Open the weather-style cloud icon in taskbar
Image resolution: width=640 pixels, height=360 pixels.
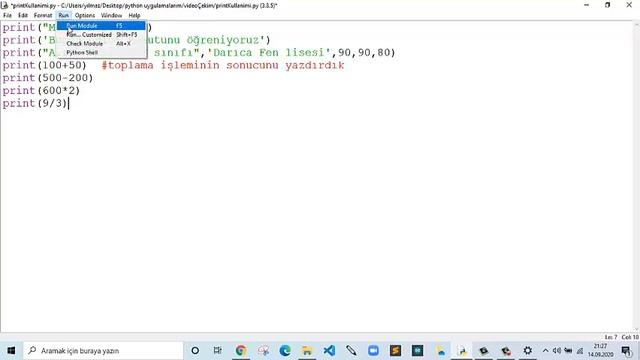pyautogui.click(x=440, y=351)
